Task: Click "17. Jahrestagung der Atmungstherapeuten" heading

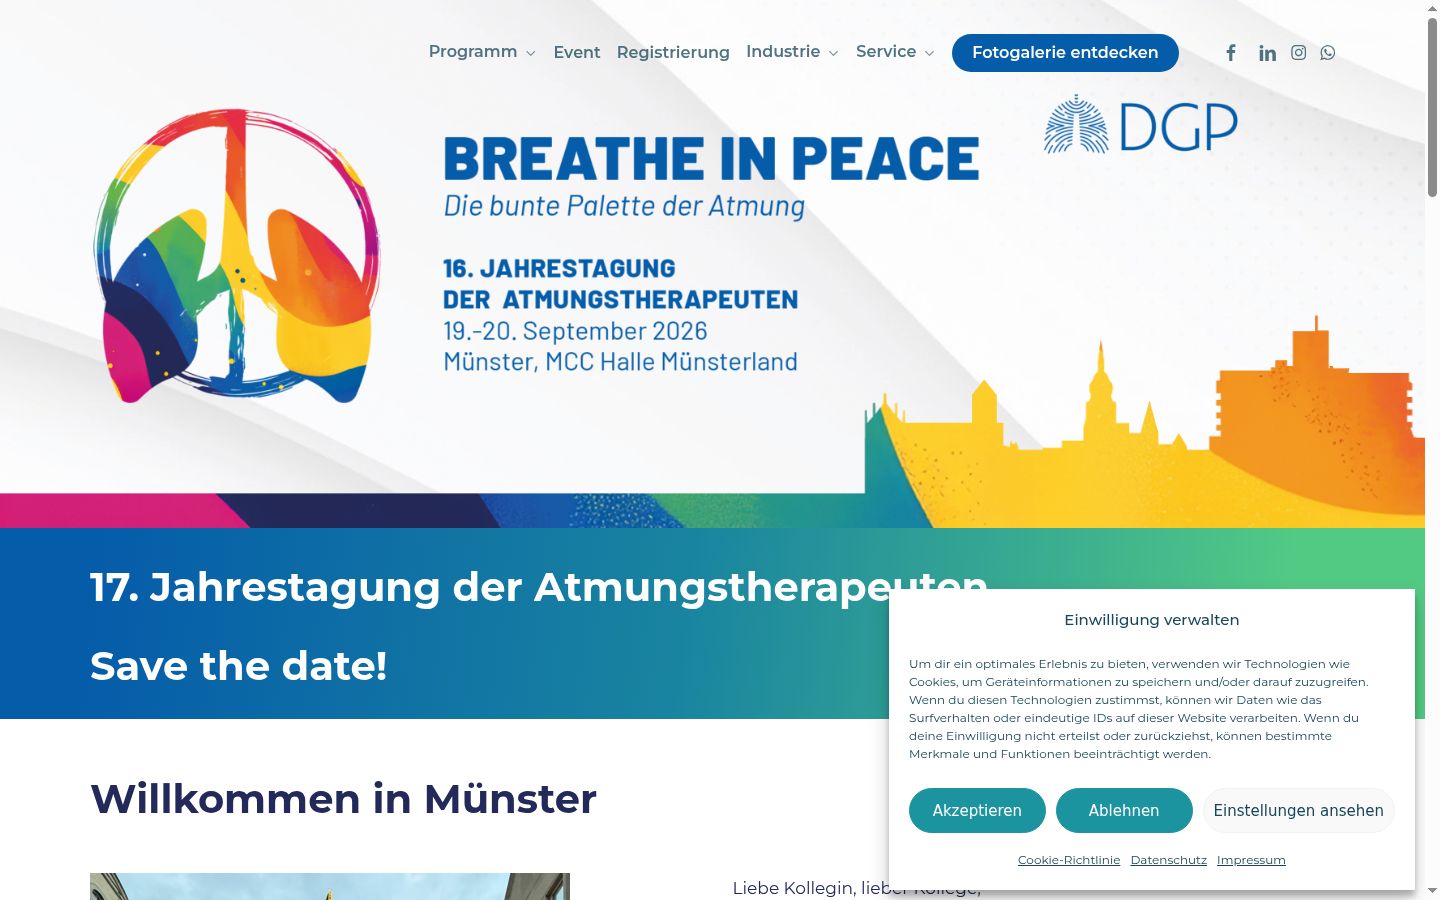Action: (x=538, y=587)
